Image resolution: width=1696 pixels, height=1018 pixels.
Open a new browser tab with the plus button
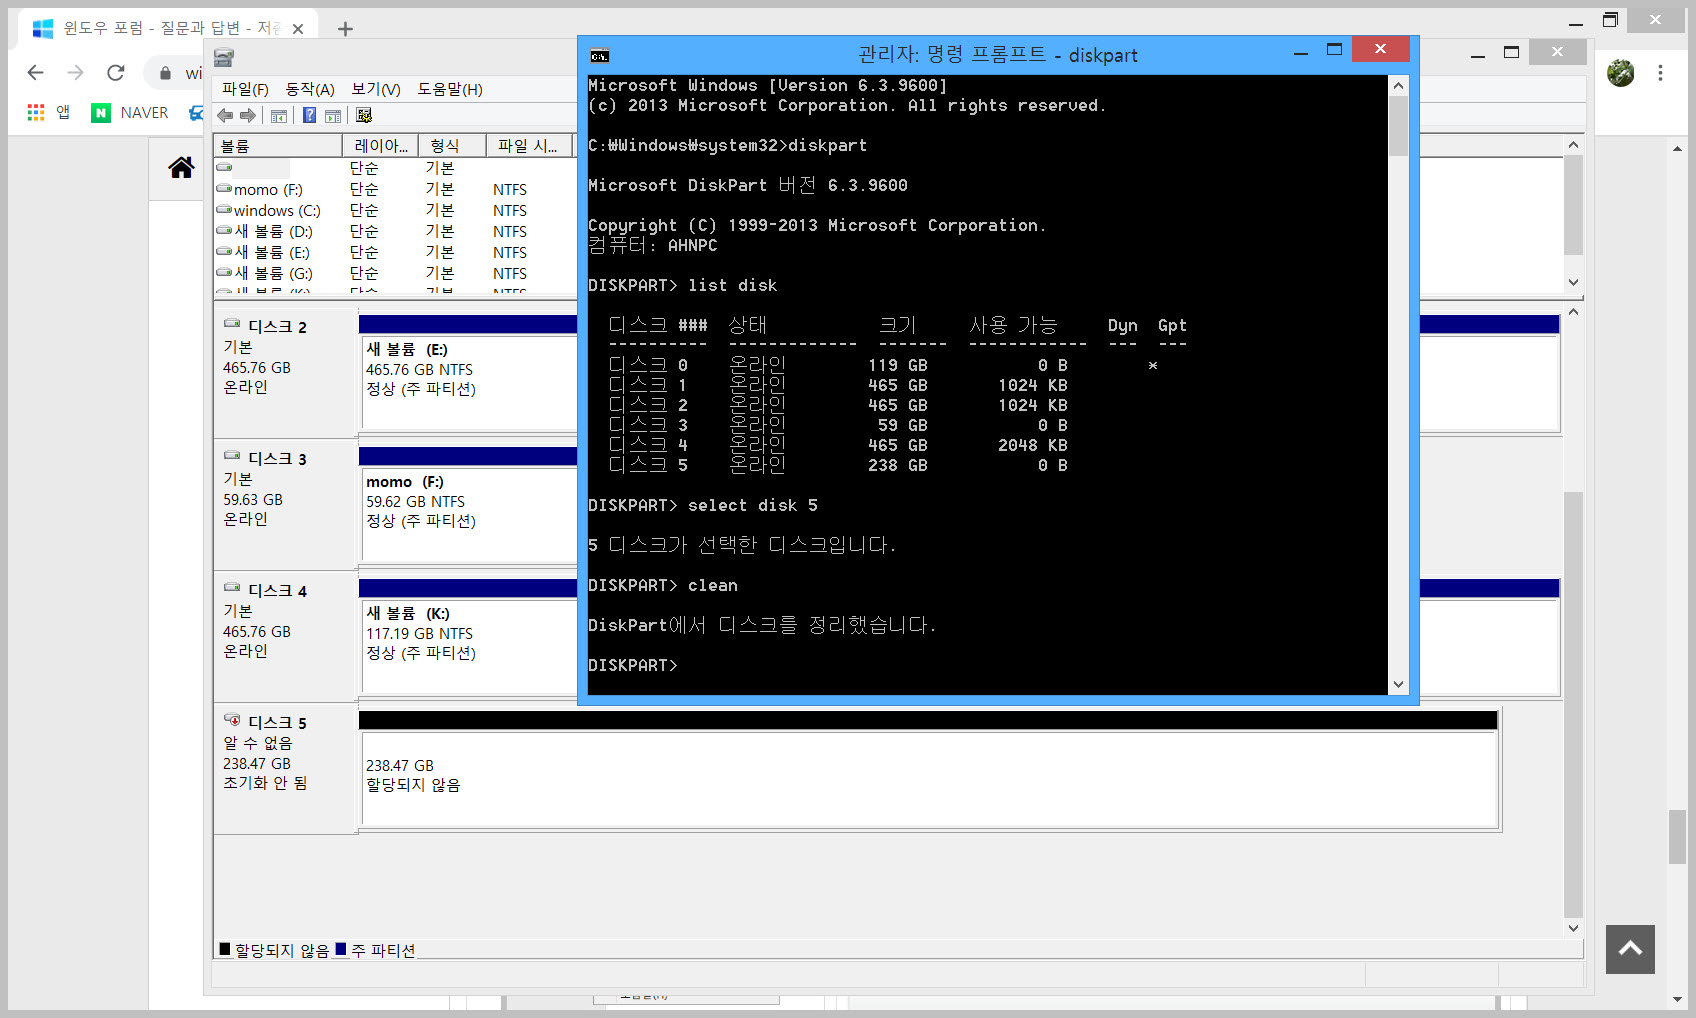pos(345,29)
